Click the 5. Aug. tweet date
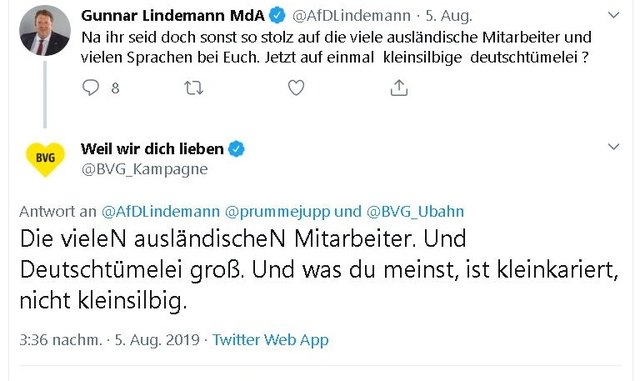Image resolution: width=640 pixels, height=381 pixels. [449, 16]
